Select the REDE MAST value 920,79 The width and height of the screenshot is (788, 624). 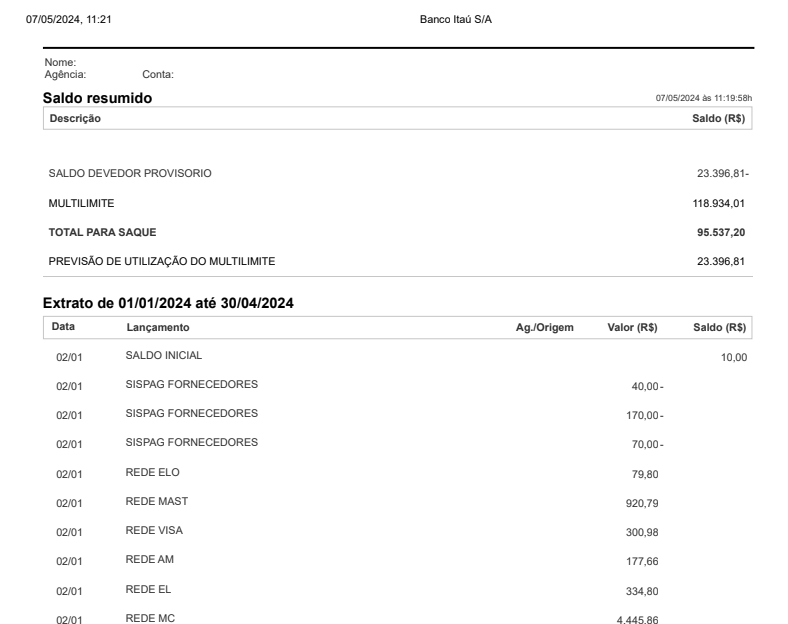pos(642,503)
